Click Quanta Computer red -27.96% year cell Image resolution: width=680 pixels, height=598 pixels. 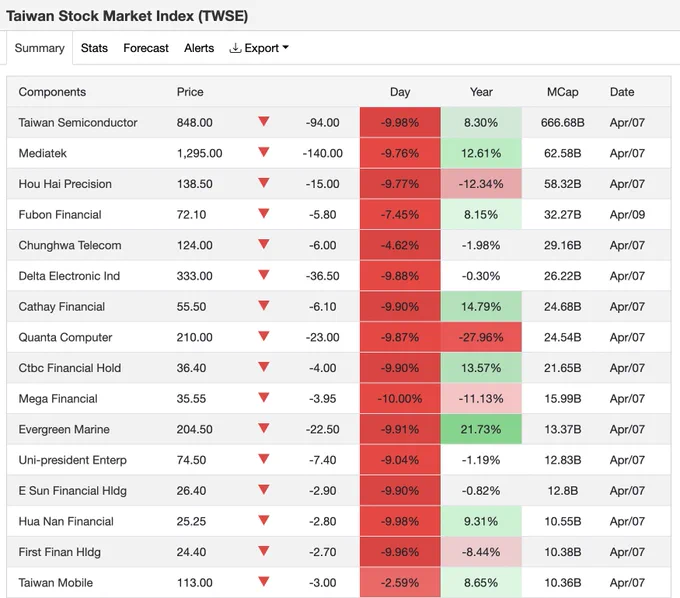(x=481, y=337)
